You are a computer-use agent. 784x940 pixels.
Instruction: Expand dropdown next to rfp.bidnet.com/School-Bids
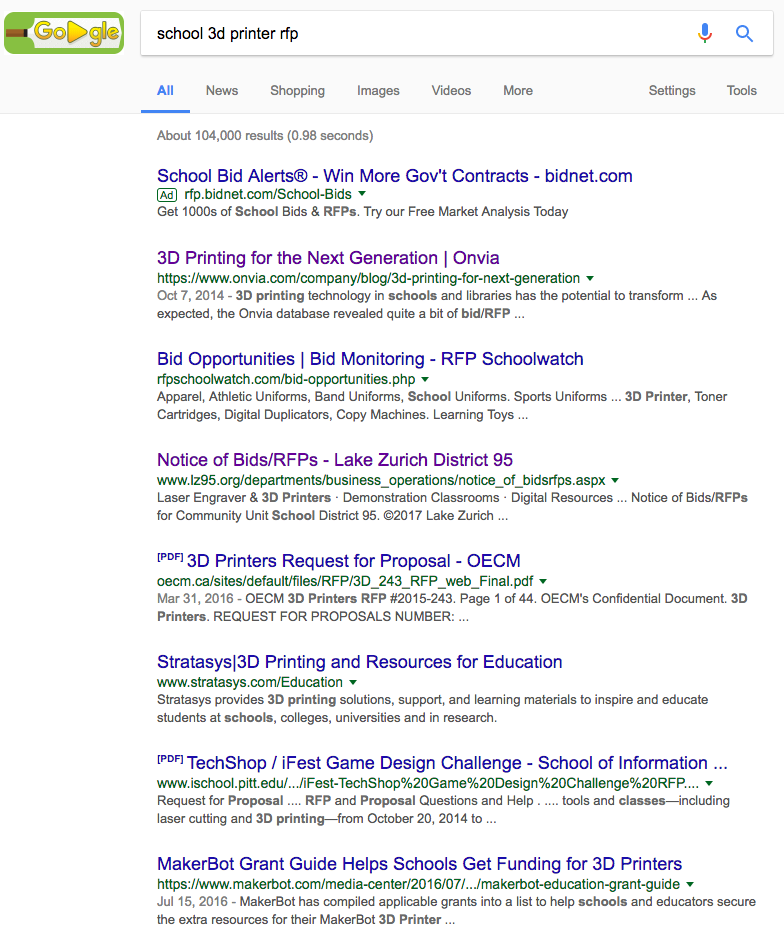click(x=362, y=194)
